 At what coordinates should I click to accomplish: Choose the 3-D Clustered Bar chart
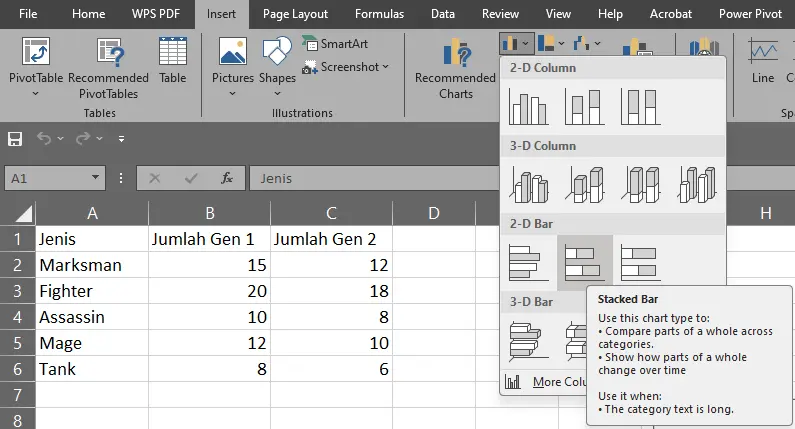coord(528,341)
